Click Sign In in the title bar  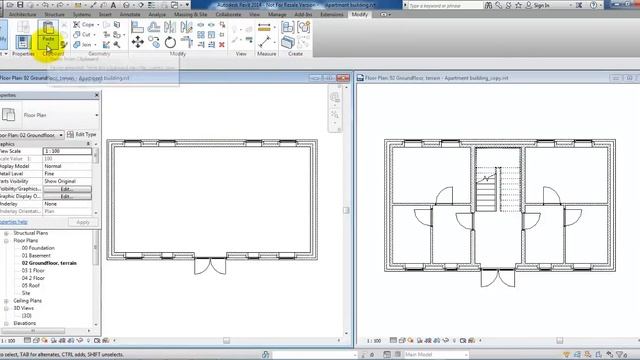[538, 5]
